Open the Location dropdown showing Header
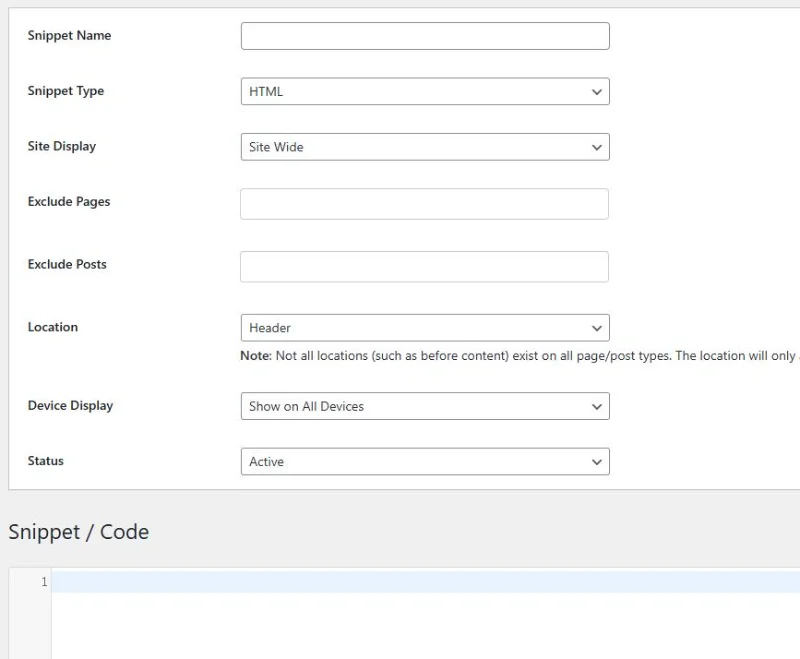Image resolution: width=800 pixels, height=659 pixels. click(425, 327)
